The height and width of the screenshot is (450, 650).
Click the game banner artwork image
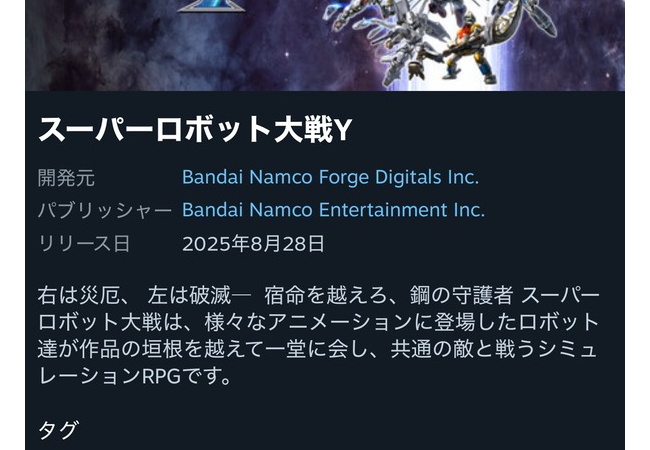point(325,45)
